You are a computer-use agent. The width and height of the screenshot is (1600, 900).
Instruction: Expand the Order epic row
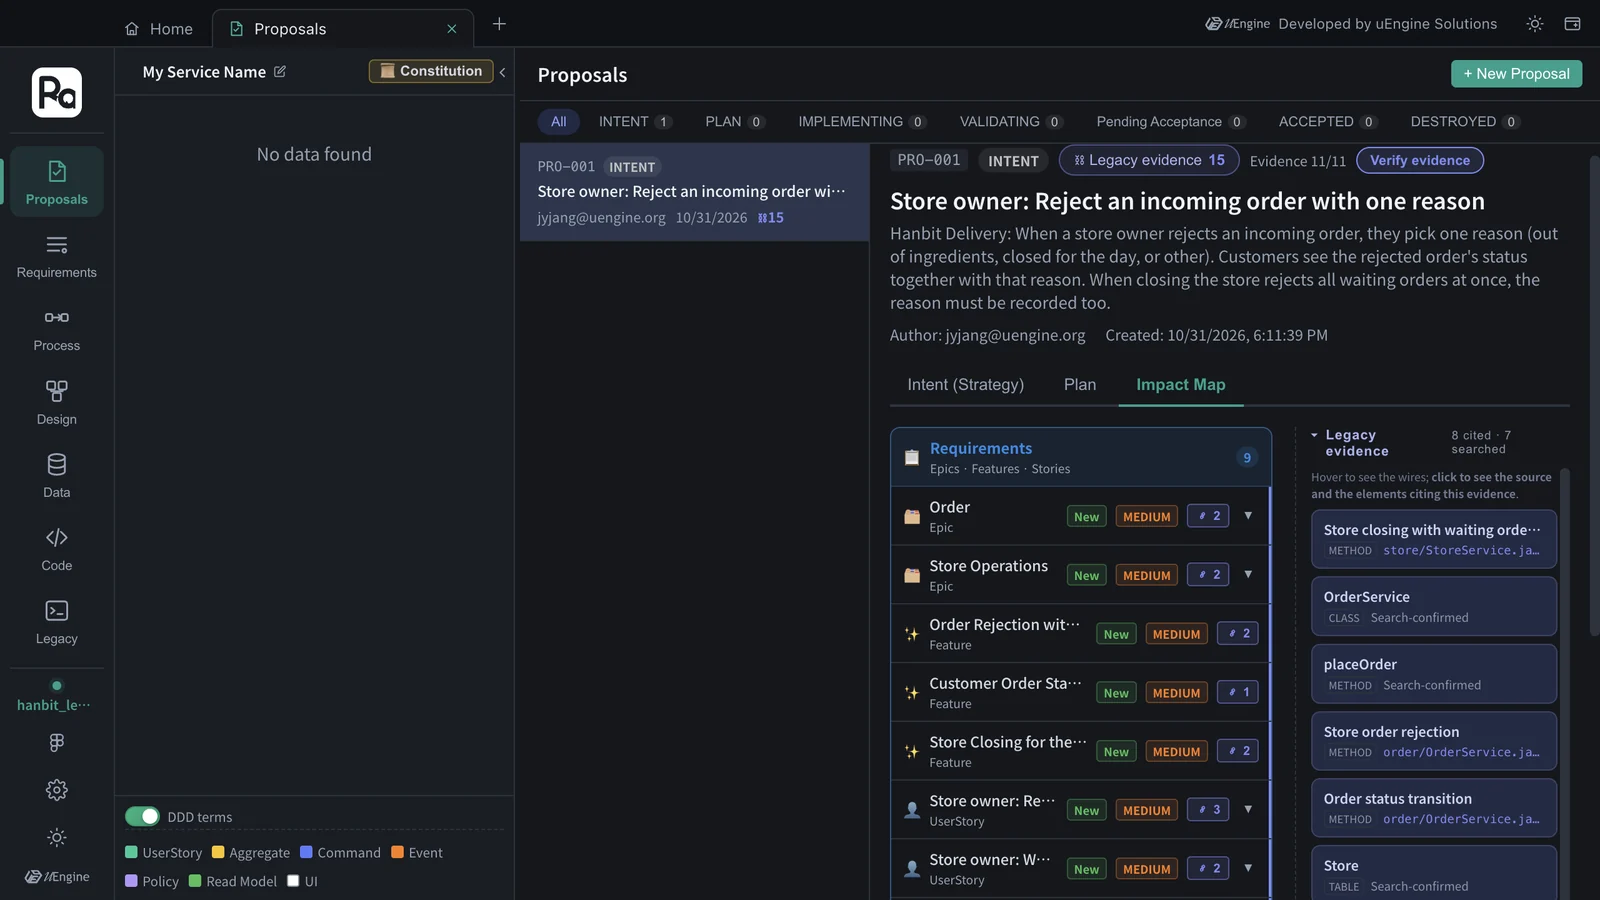tap(1248, 516)
